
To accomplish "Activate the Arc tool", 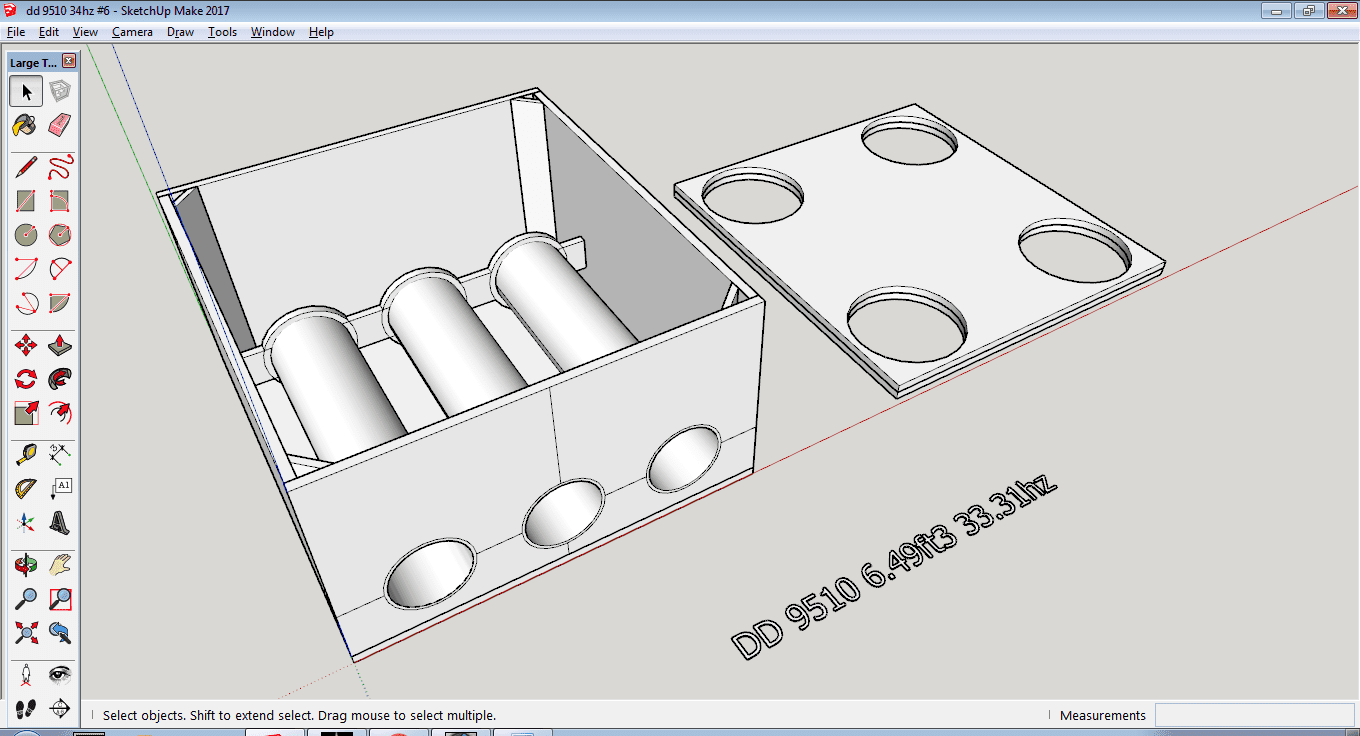I will coord(26,269).
